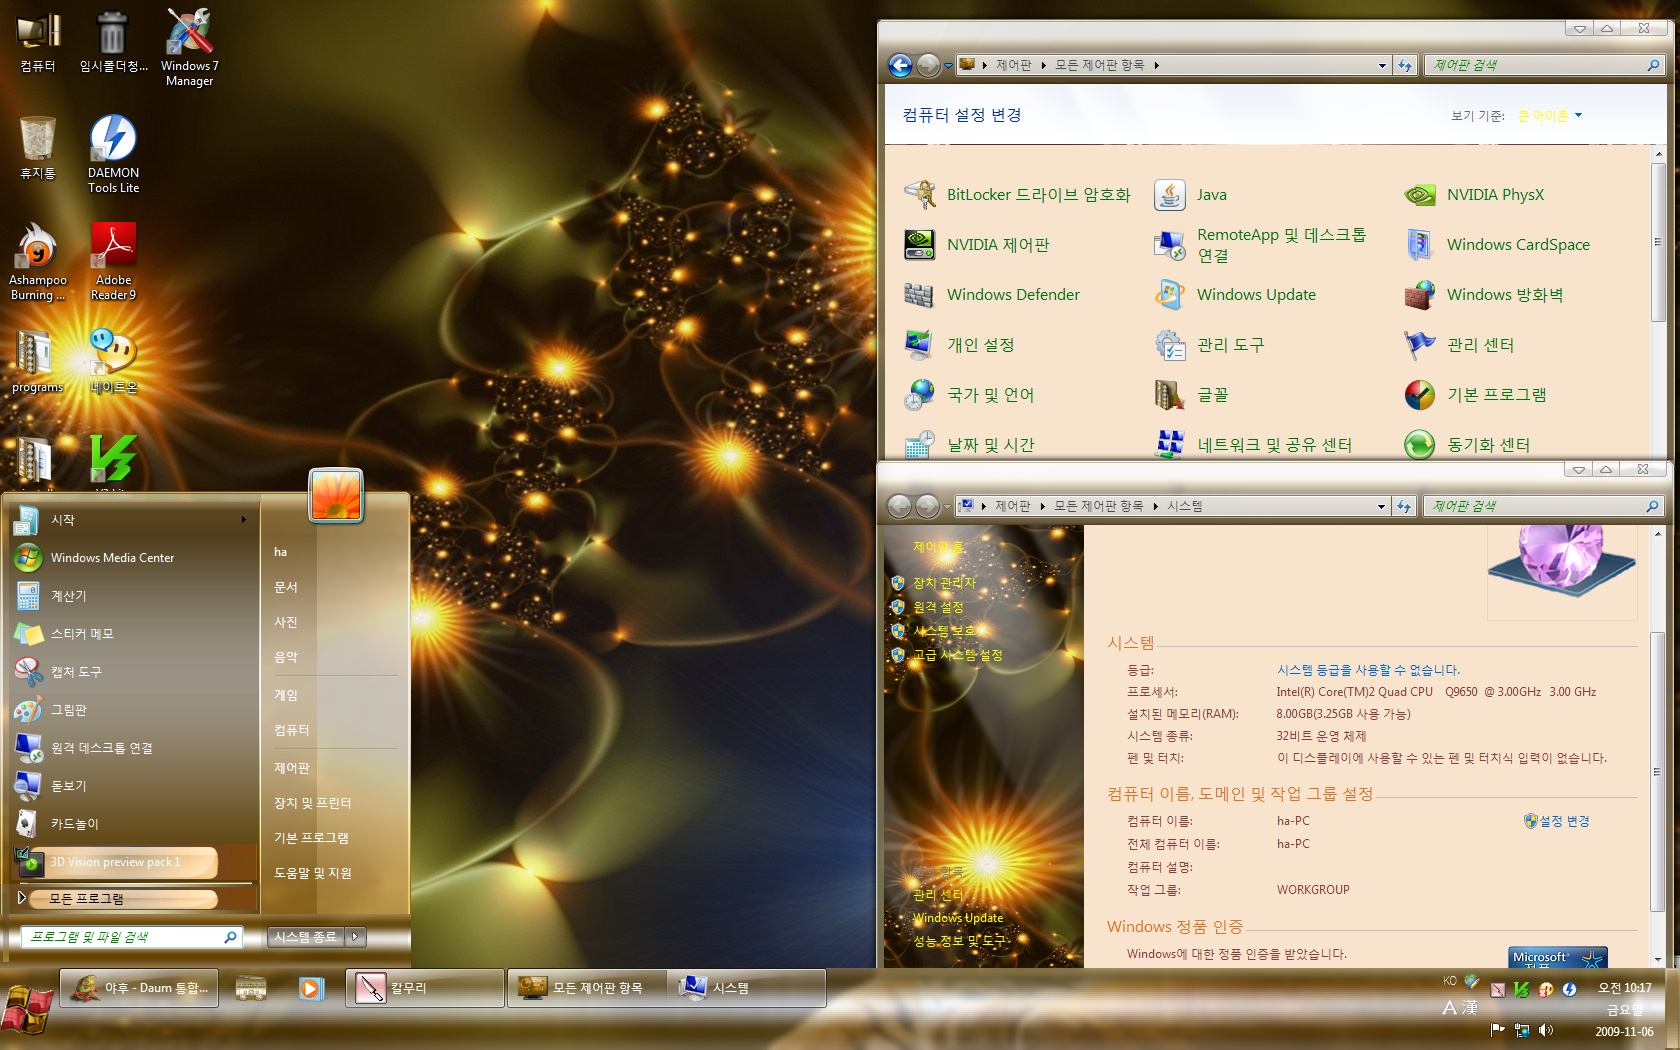Click control panel window vertical scrollbar
Screen dimensions: 1680x1050
tap(1658, 240)
